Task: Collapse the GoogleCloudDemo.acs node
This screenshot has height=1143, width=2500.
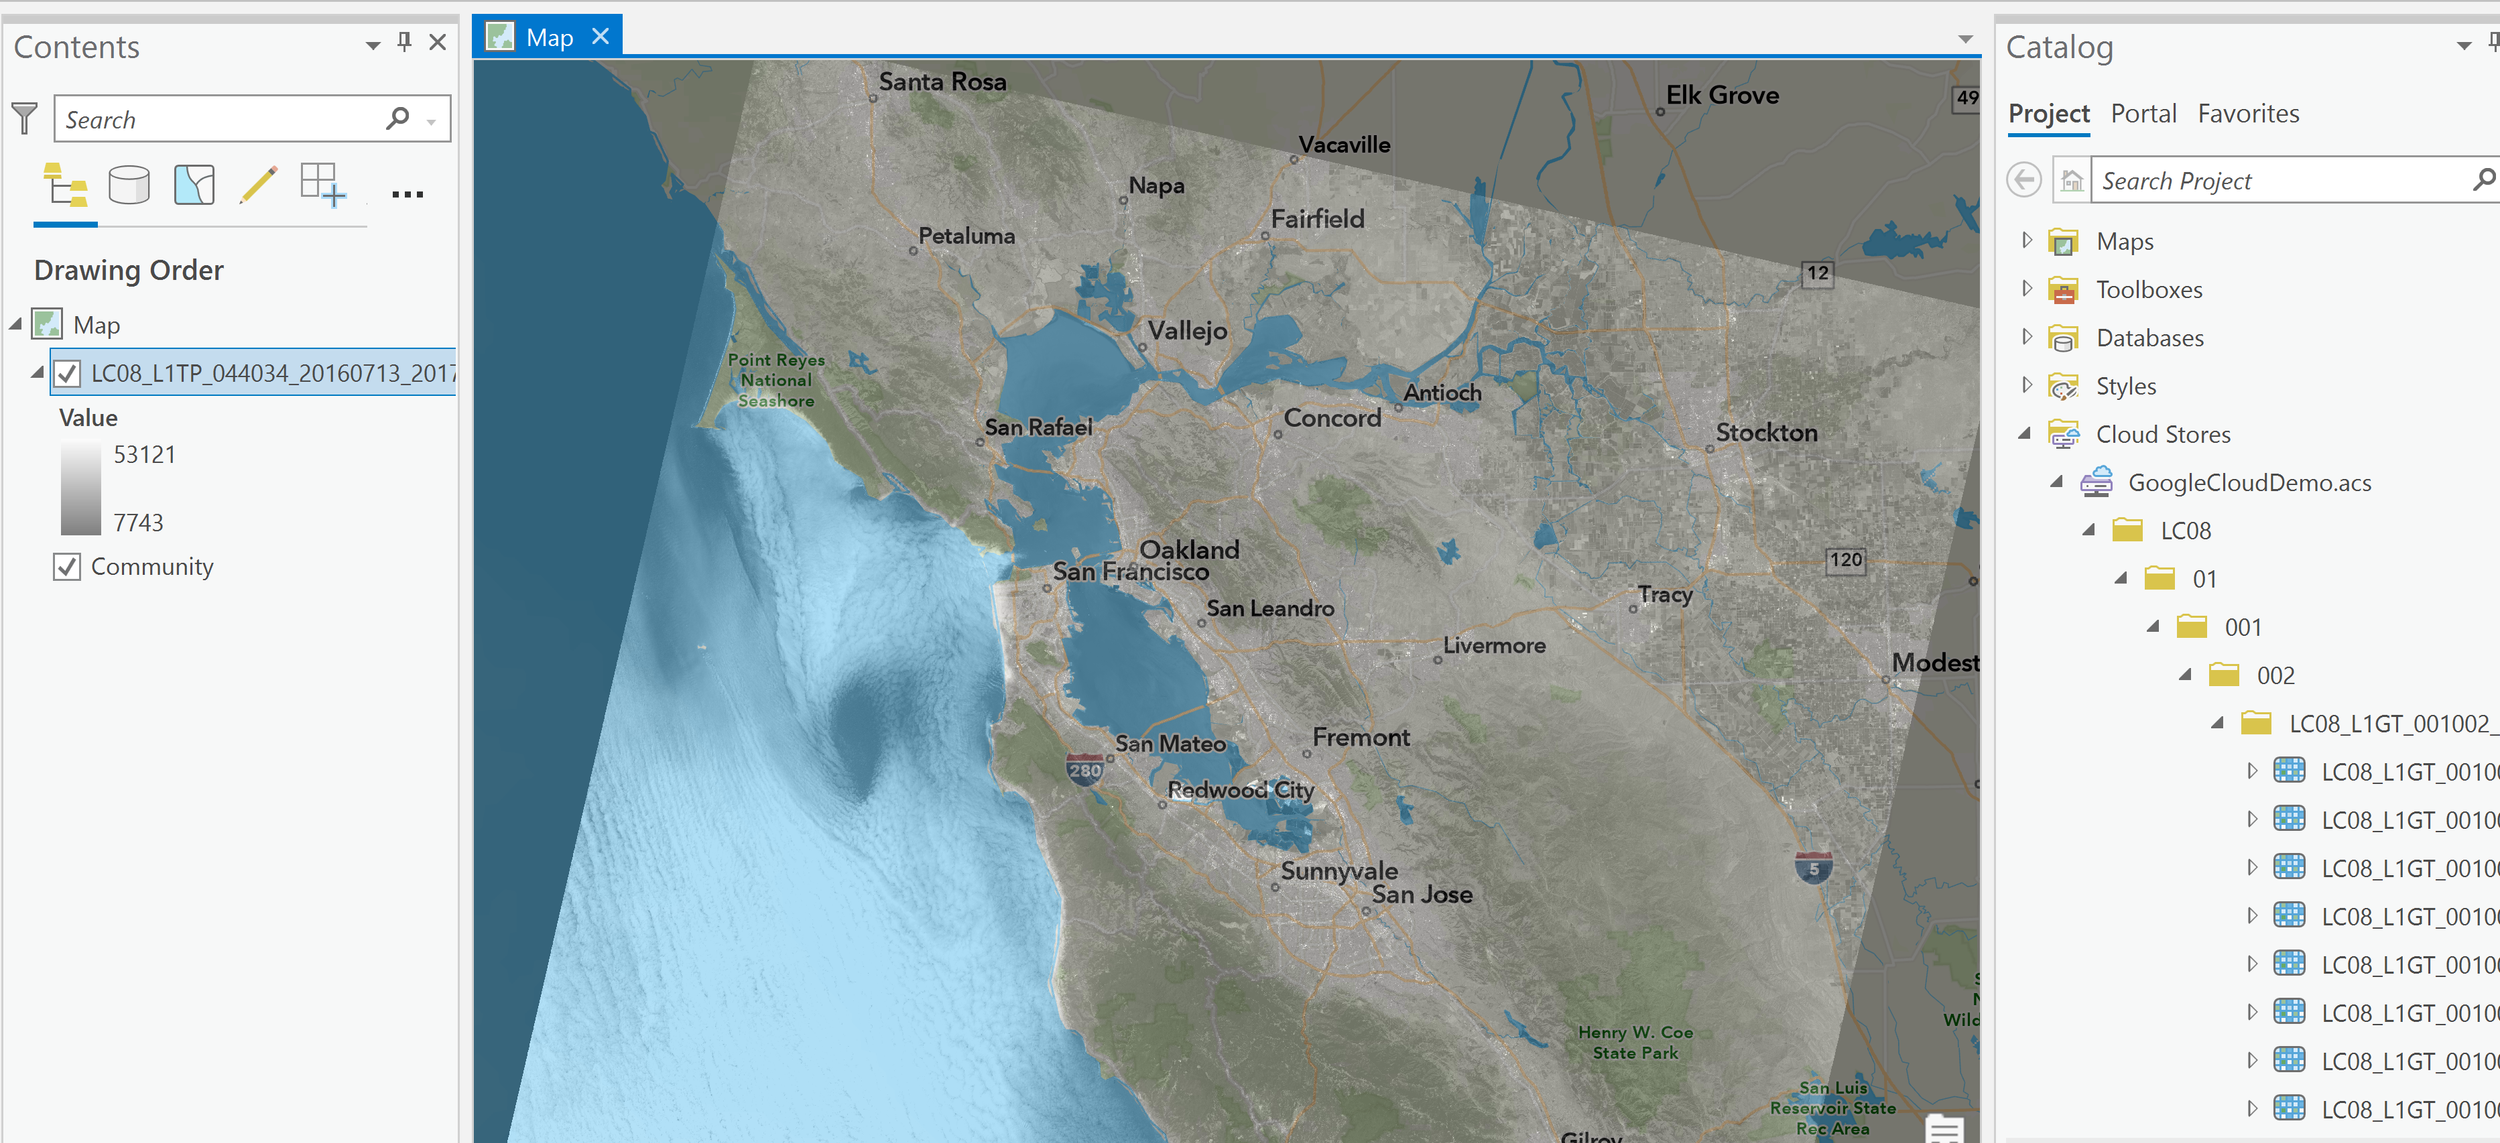Action: point(2056,482)
